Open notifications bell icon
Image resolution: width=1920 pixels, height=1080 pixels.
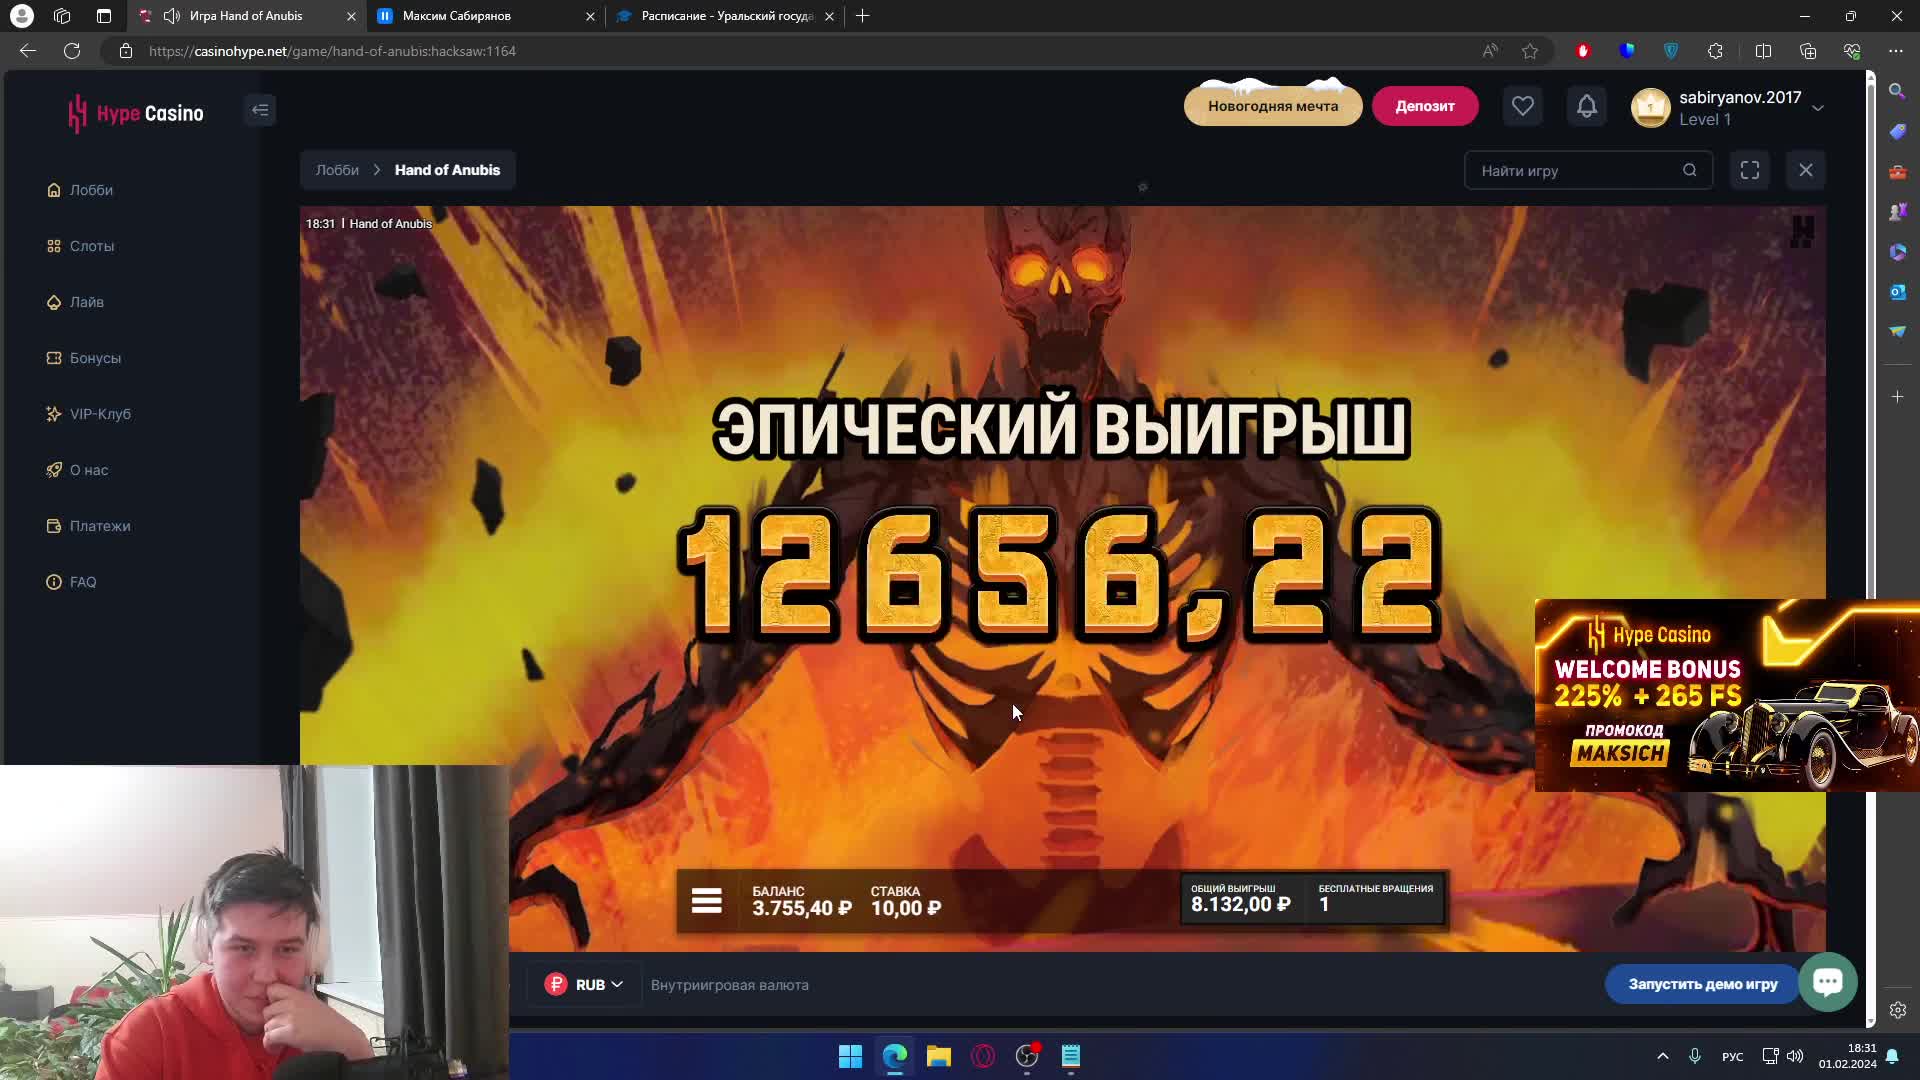tap(1586, 106)
